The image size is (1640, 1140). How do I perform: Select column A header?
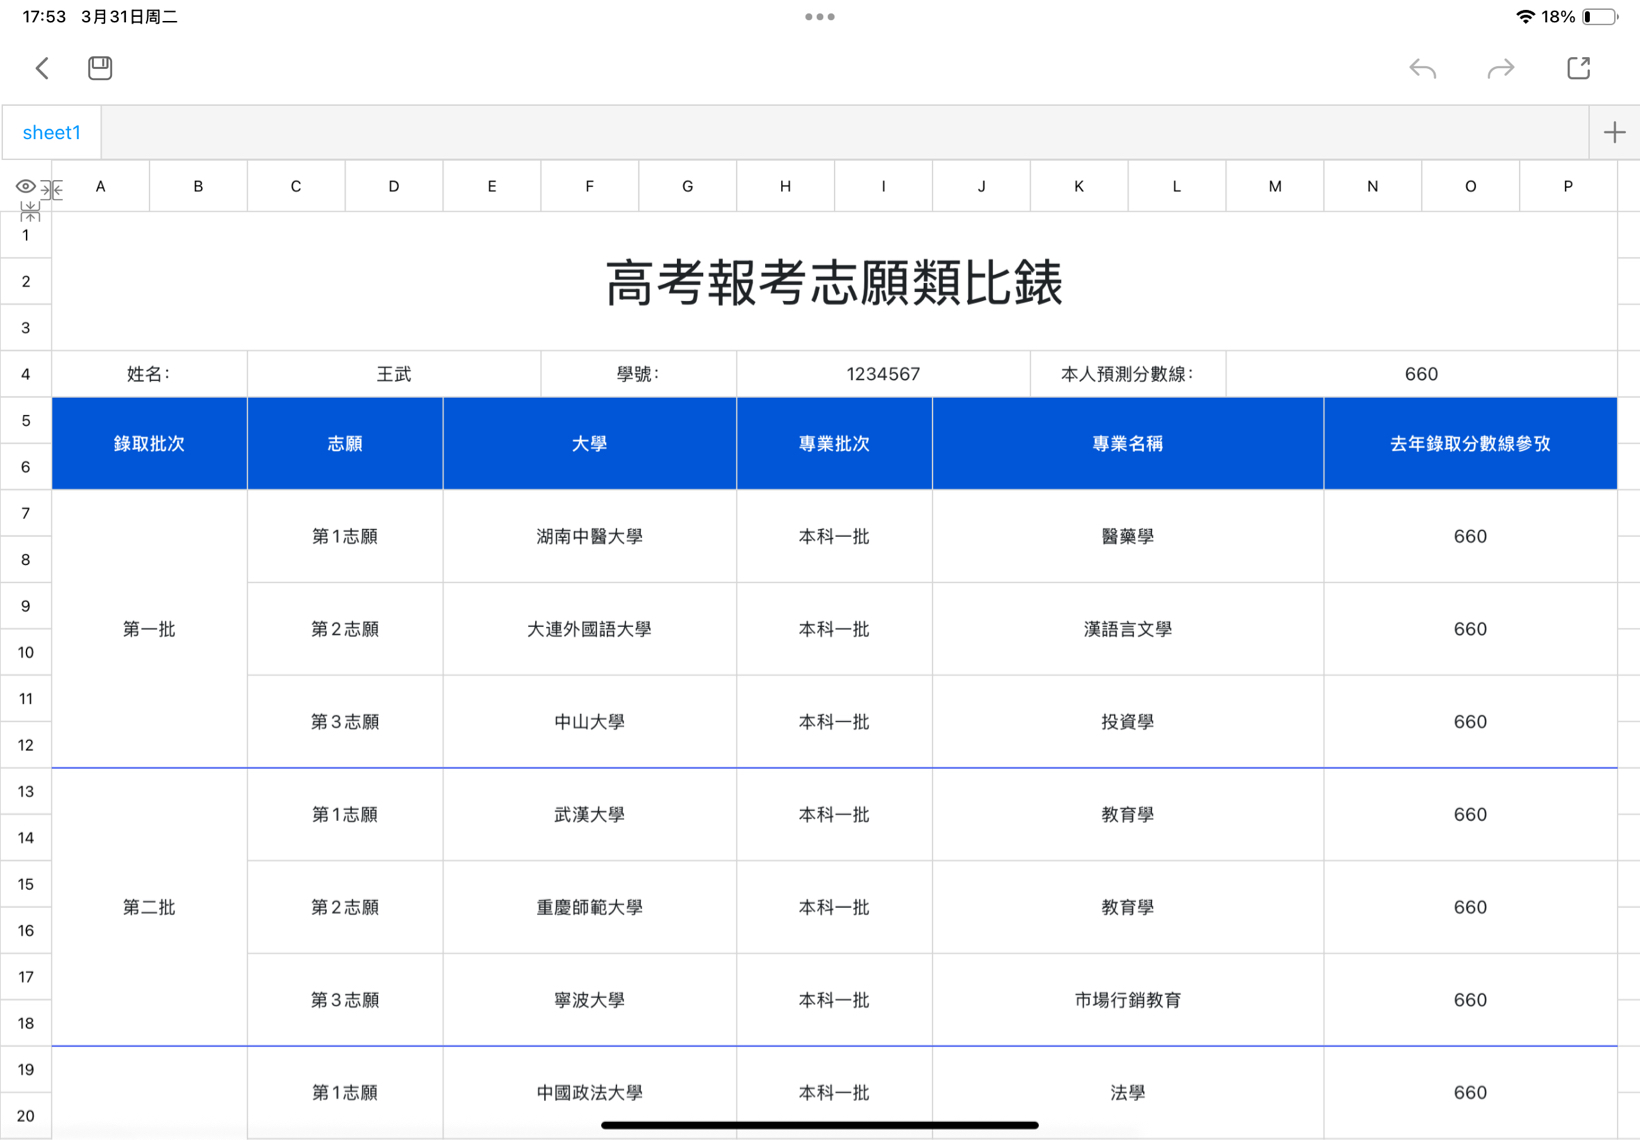coord(100,186)
